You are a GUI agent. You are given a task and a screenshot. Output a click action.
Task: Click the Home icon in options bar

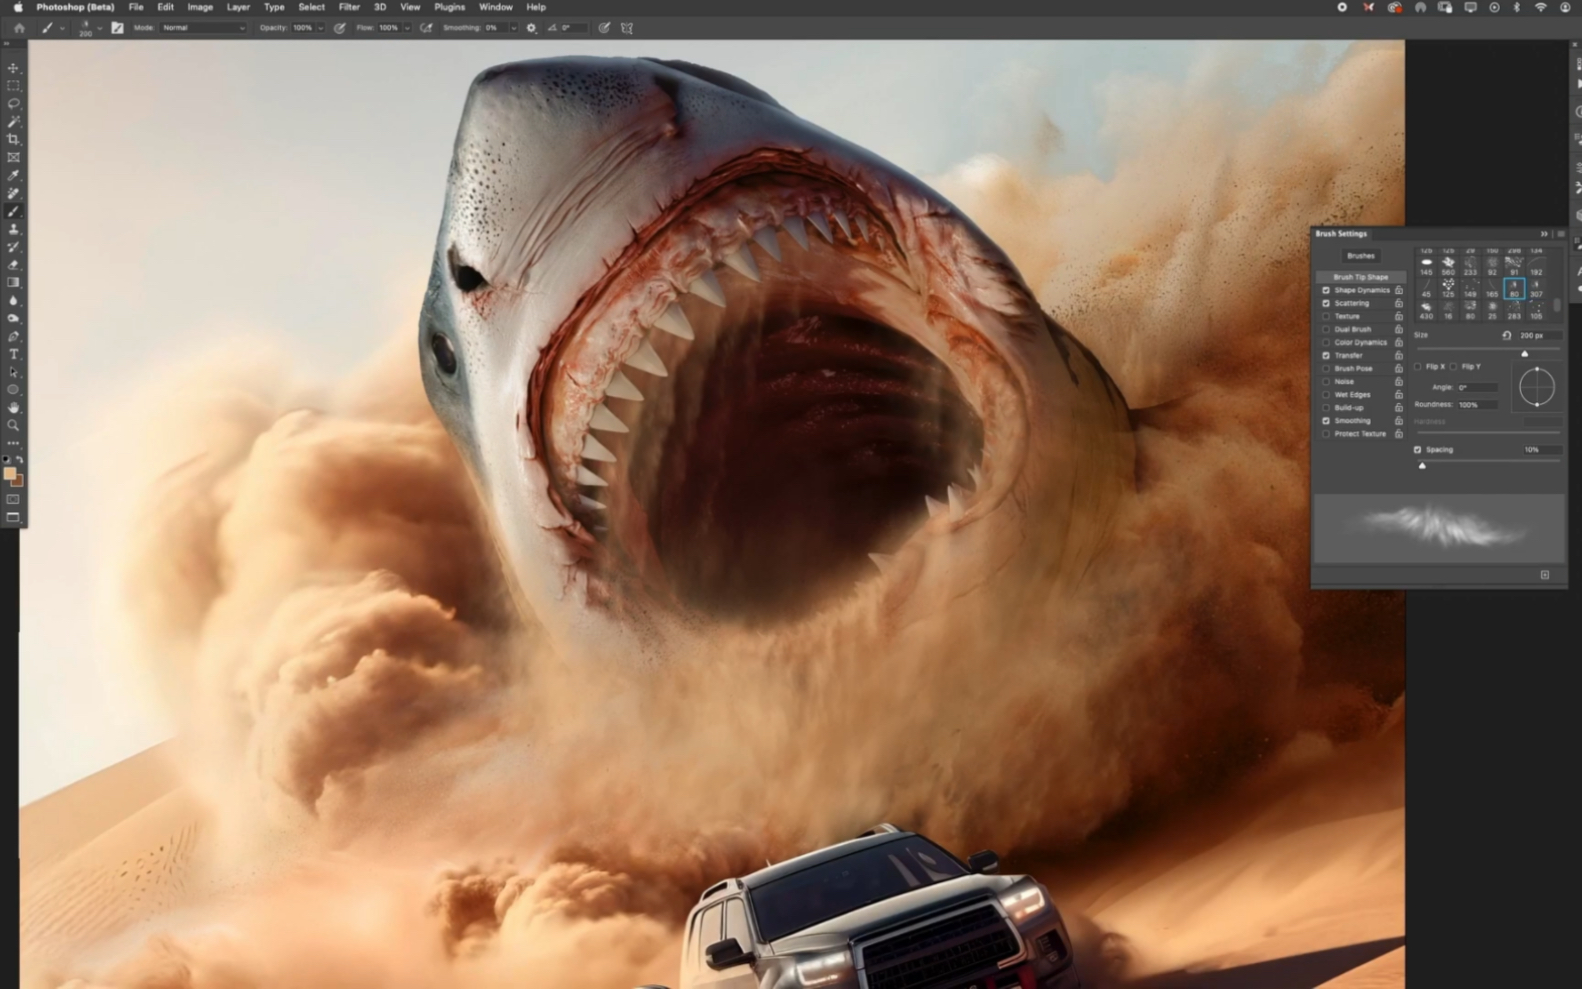click(x=18, y=28)
